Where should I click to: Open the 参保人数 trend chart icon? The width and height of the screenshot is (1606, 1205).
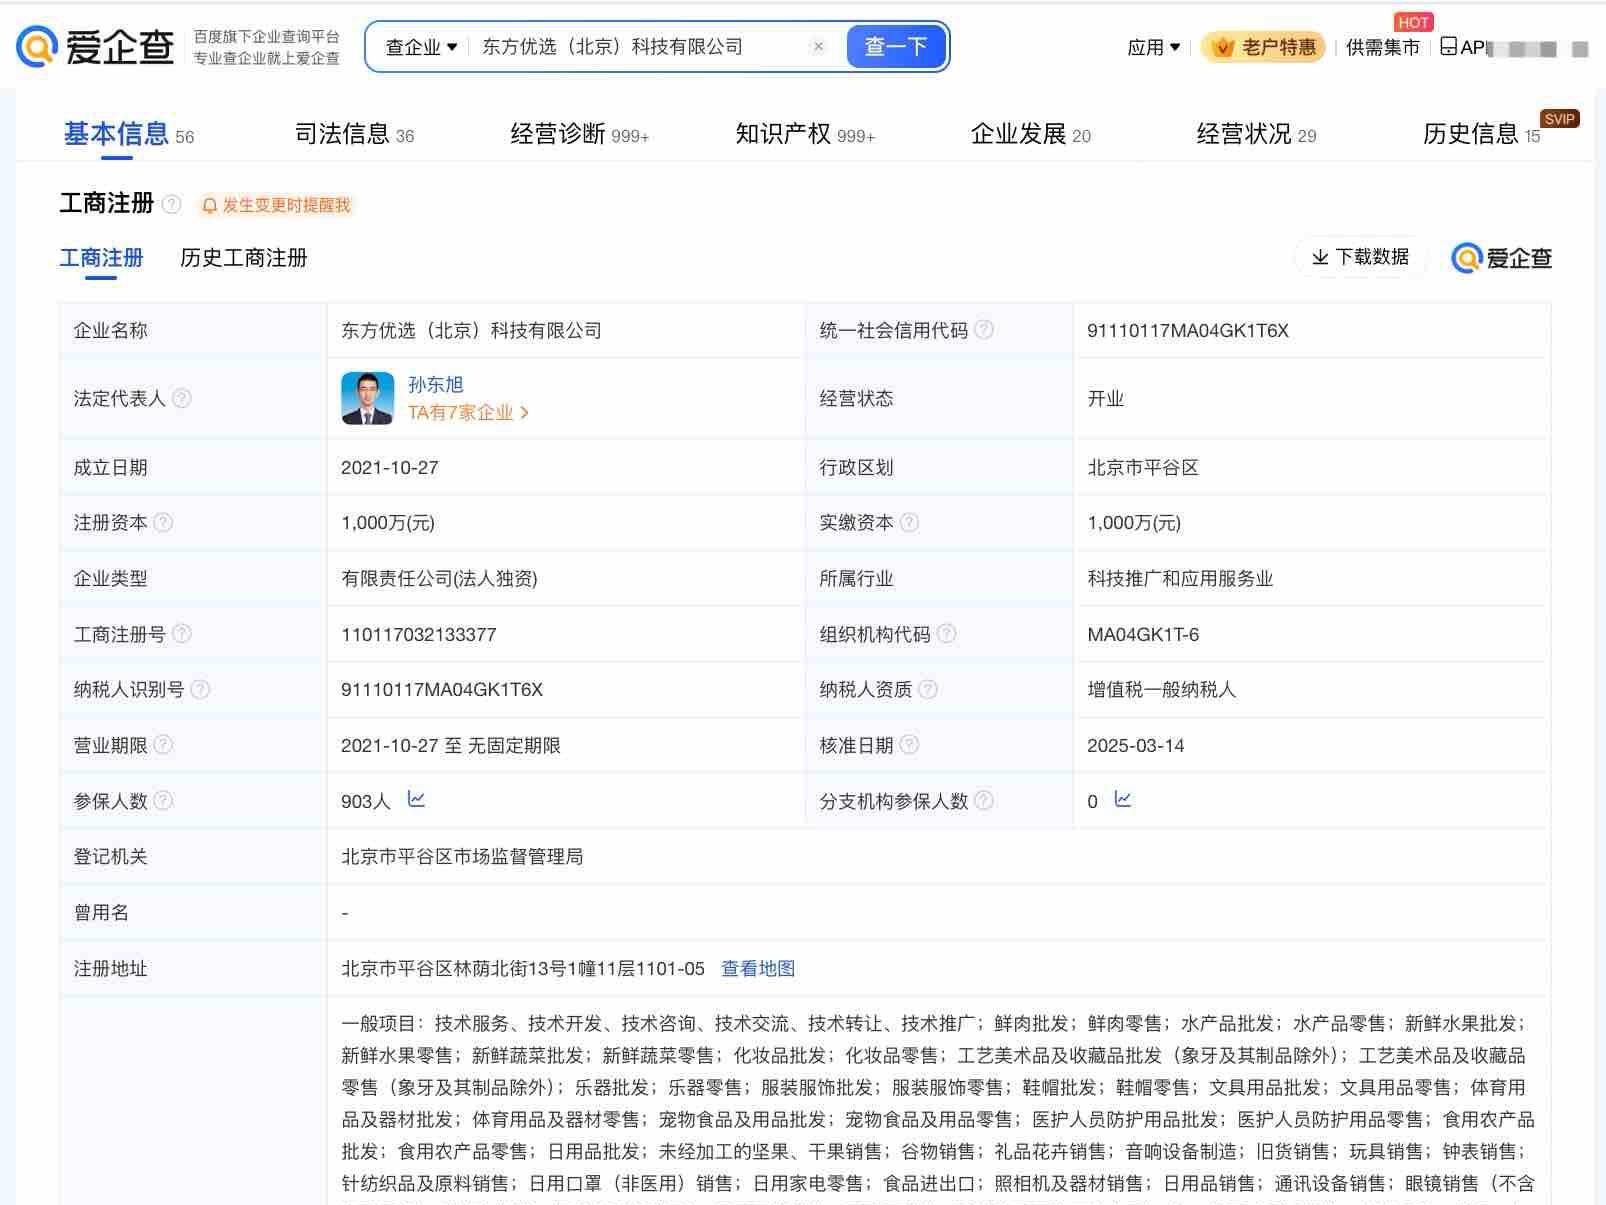point(416,800)
